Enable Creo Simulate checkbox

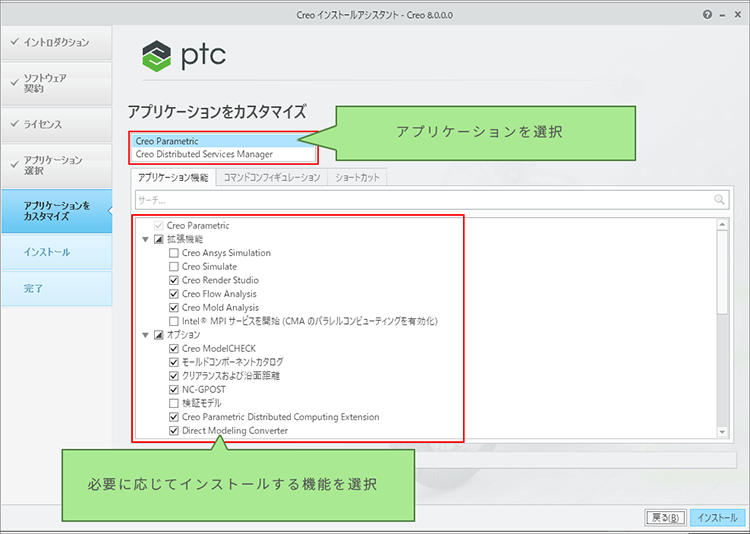[174, 267]
